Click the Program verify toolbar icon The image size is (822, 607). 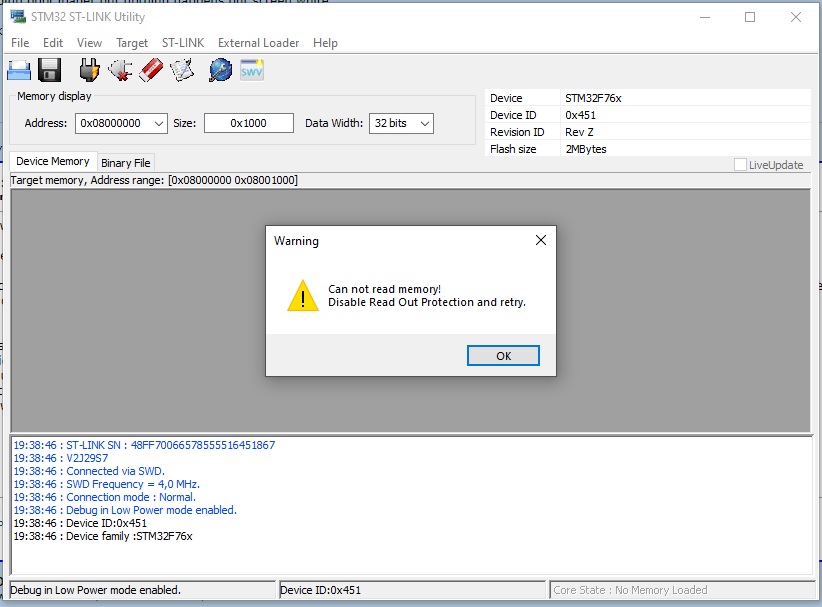pyautogui.click(x=182, y=70)
